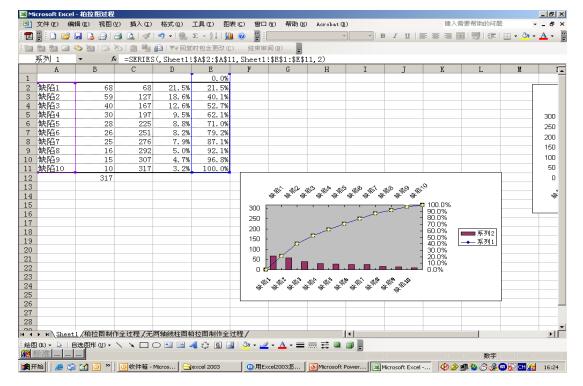Toggle Italic formatting button
583x386 pixels.
[395, 36]
